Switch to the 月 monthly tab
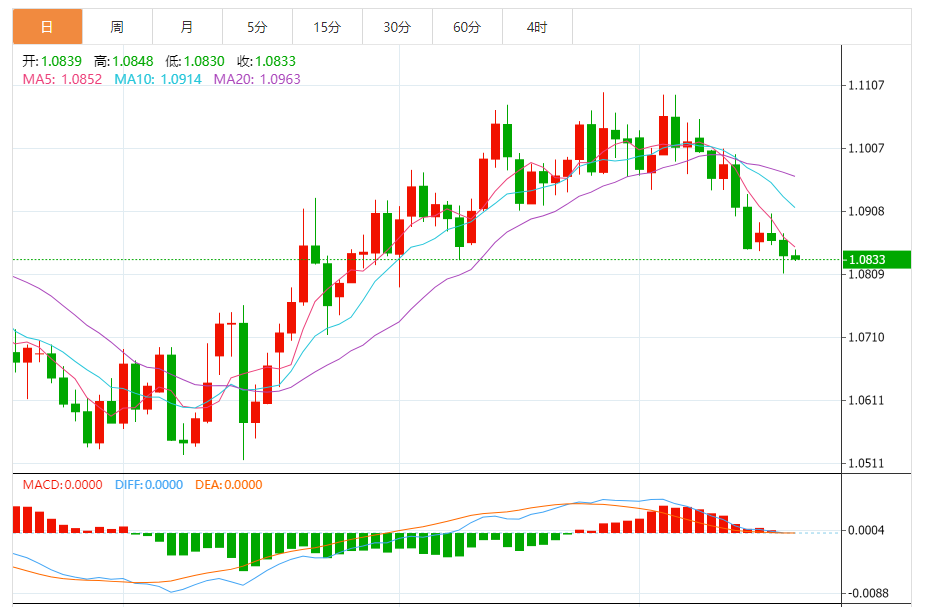The width and height of the screenshot is (925, 607). pos(188,27)
